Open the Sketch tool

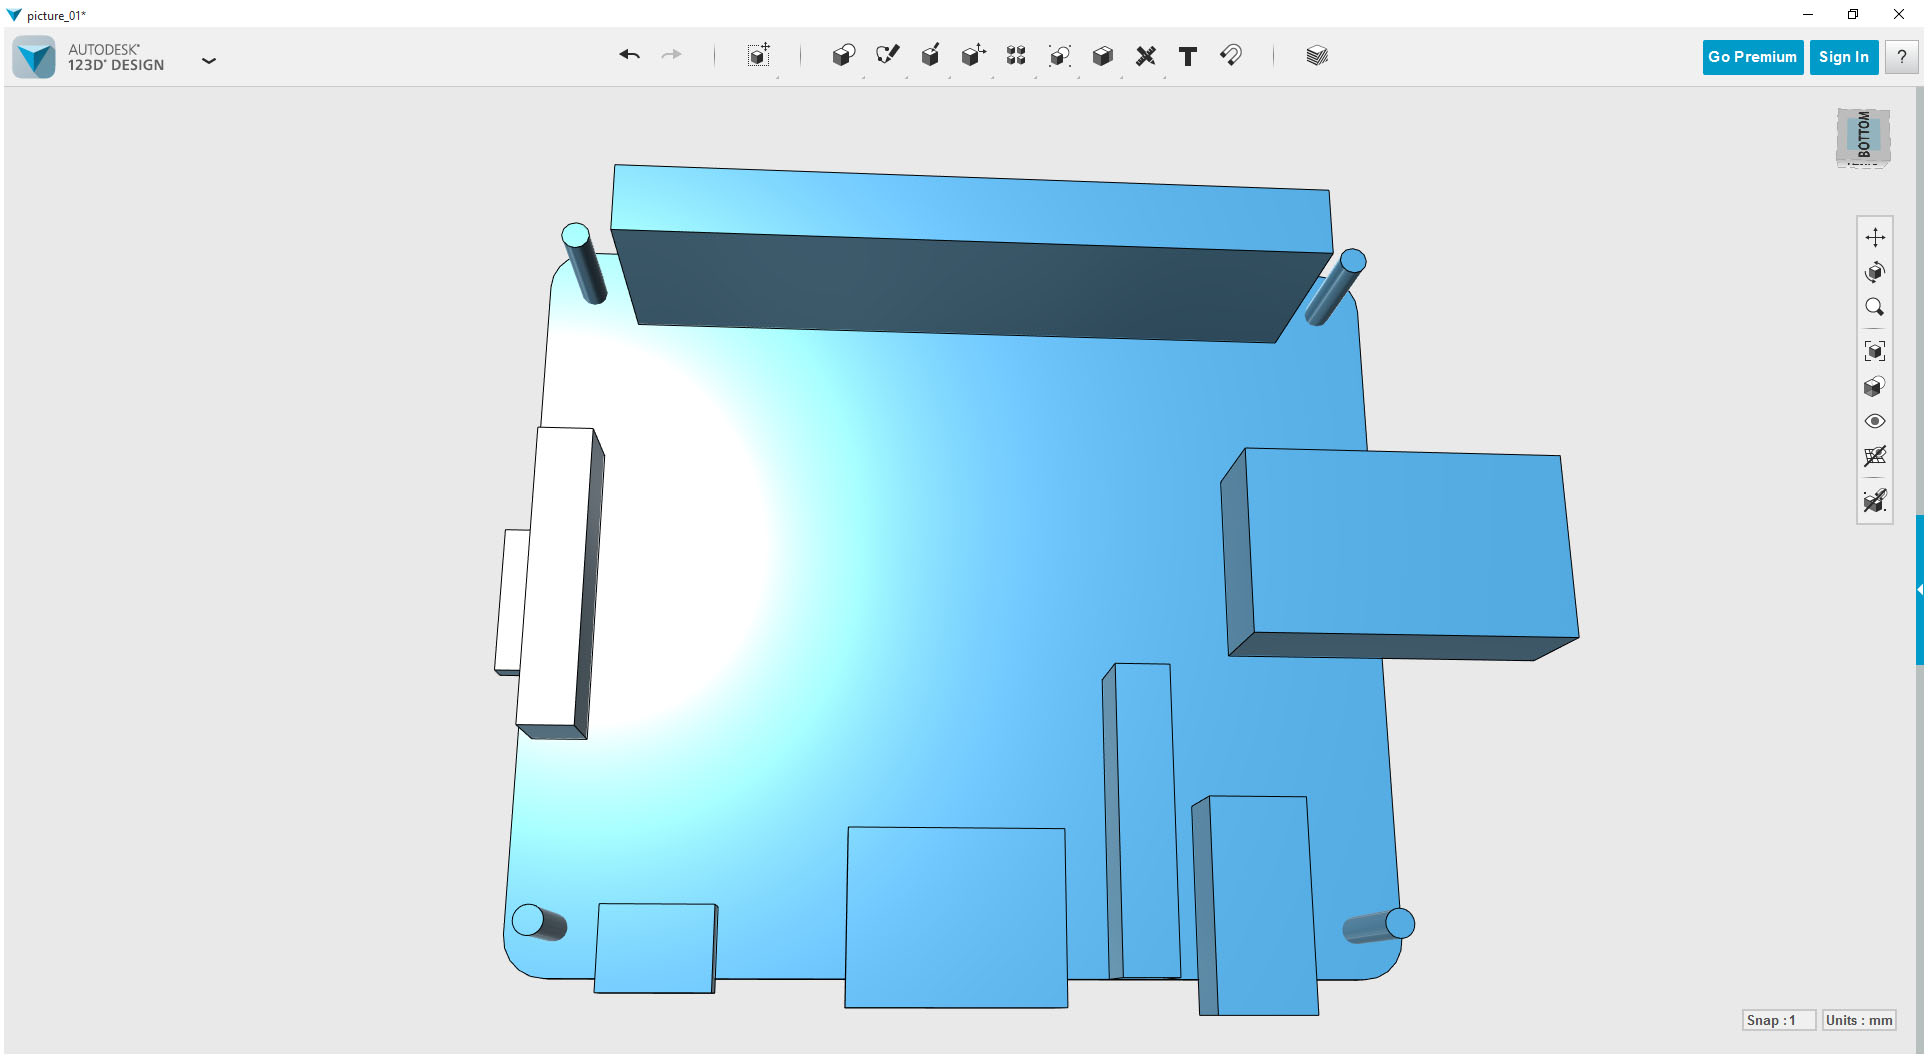[887, 56]
